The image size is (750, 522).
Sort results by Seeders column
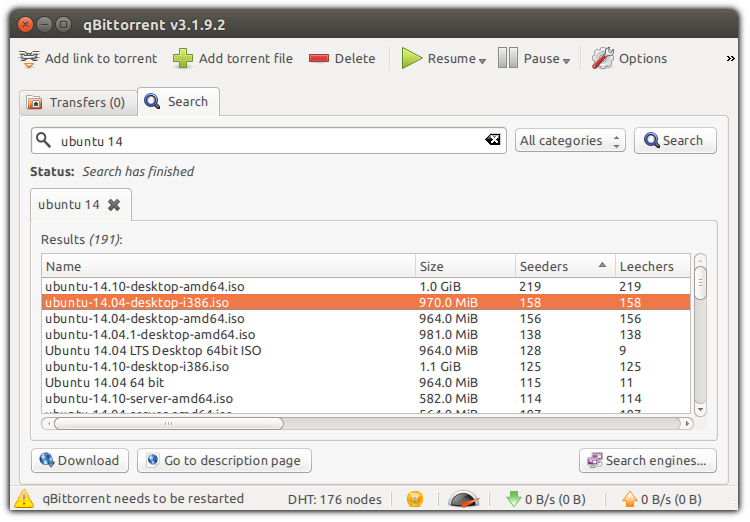tap(565, 266)
